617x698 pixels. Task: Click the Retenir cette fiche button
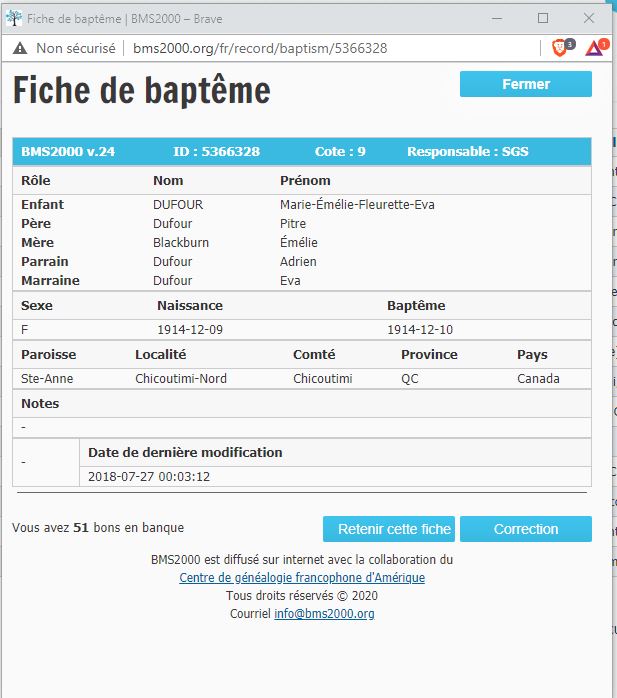tap(389, 529)
